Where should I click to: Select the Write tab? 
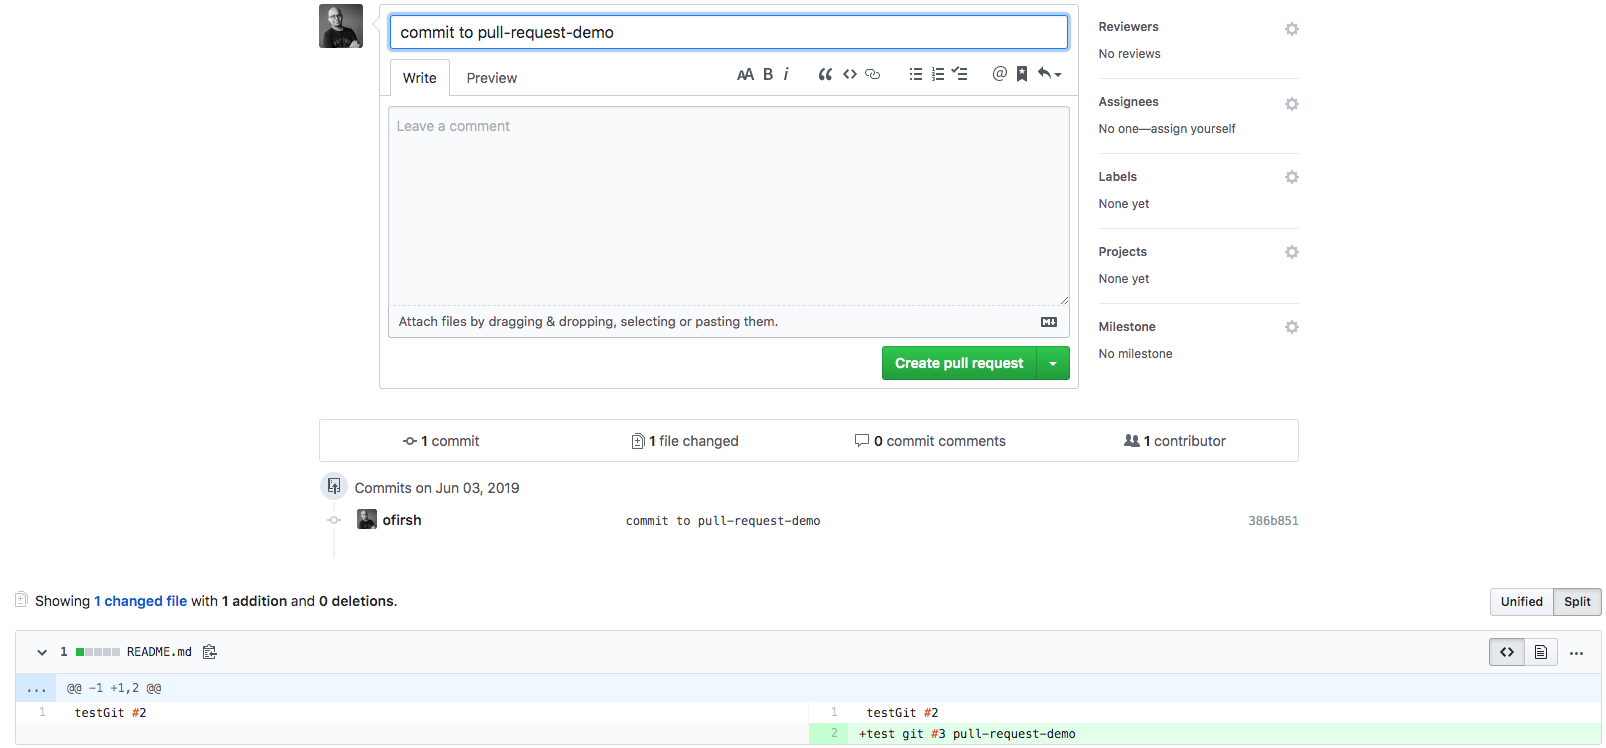click(x=419, y=78)
